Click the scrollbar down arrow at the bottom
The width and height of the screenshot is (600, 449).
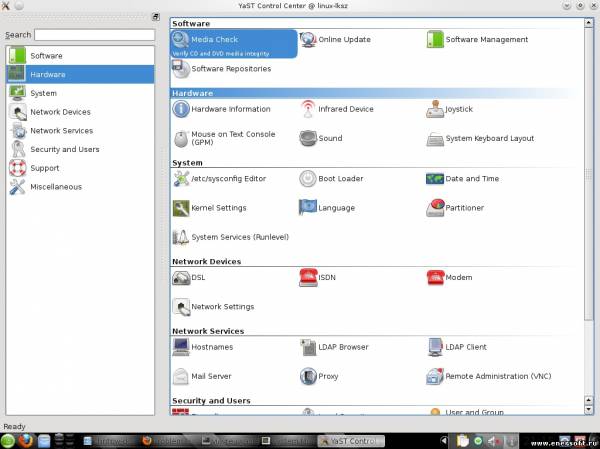click(589, 410)
